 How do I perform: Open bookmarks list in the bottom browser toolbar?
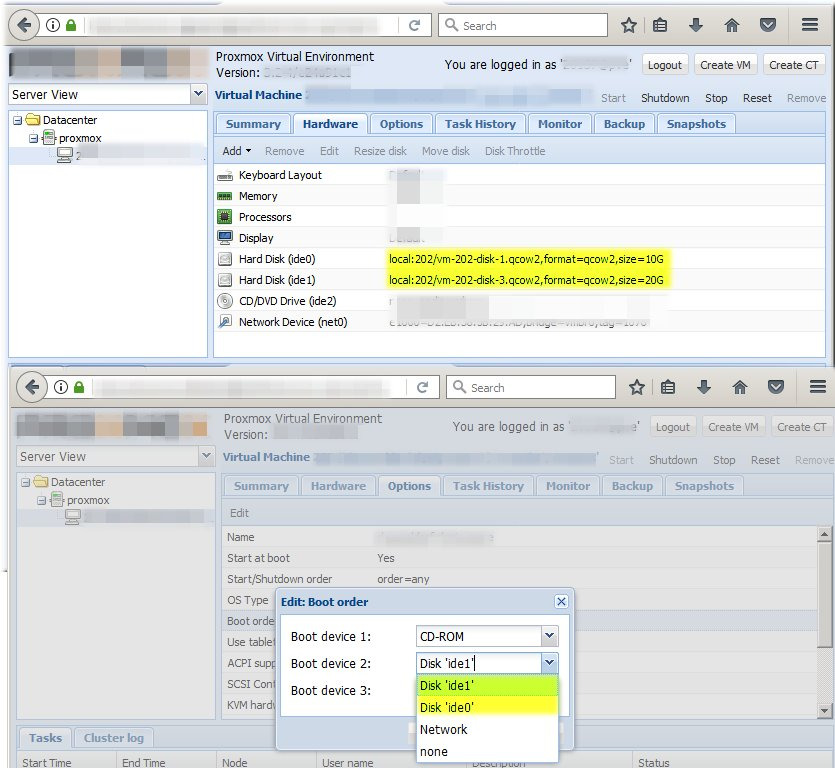[x=668, y=387]
